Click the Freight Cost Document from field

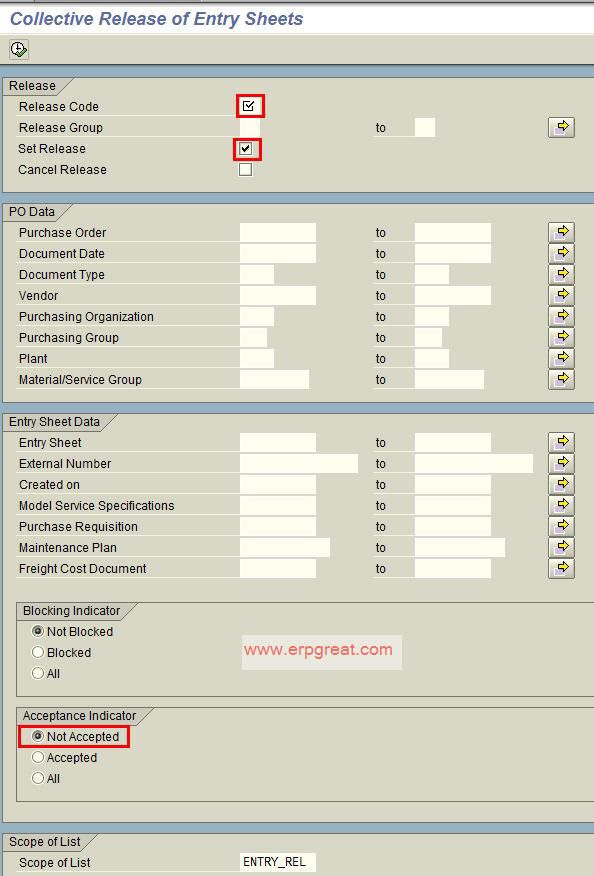278,569
